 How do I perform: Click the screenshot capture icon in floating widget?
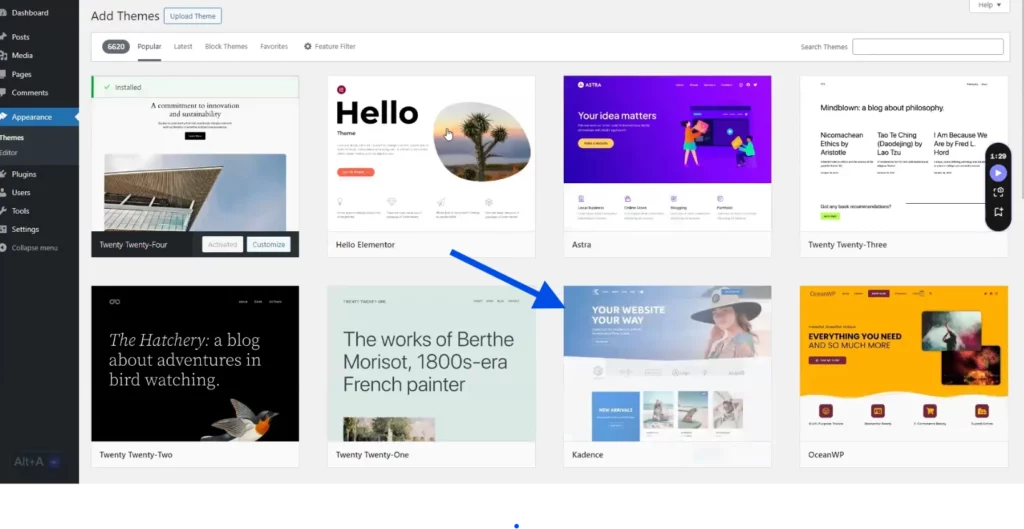pos(998,192)
